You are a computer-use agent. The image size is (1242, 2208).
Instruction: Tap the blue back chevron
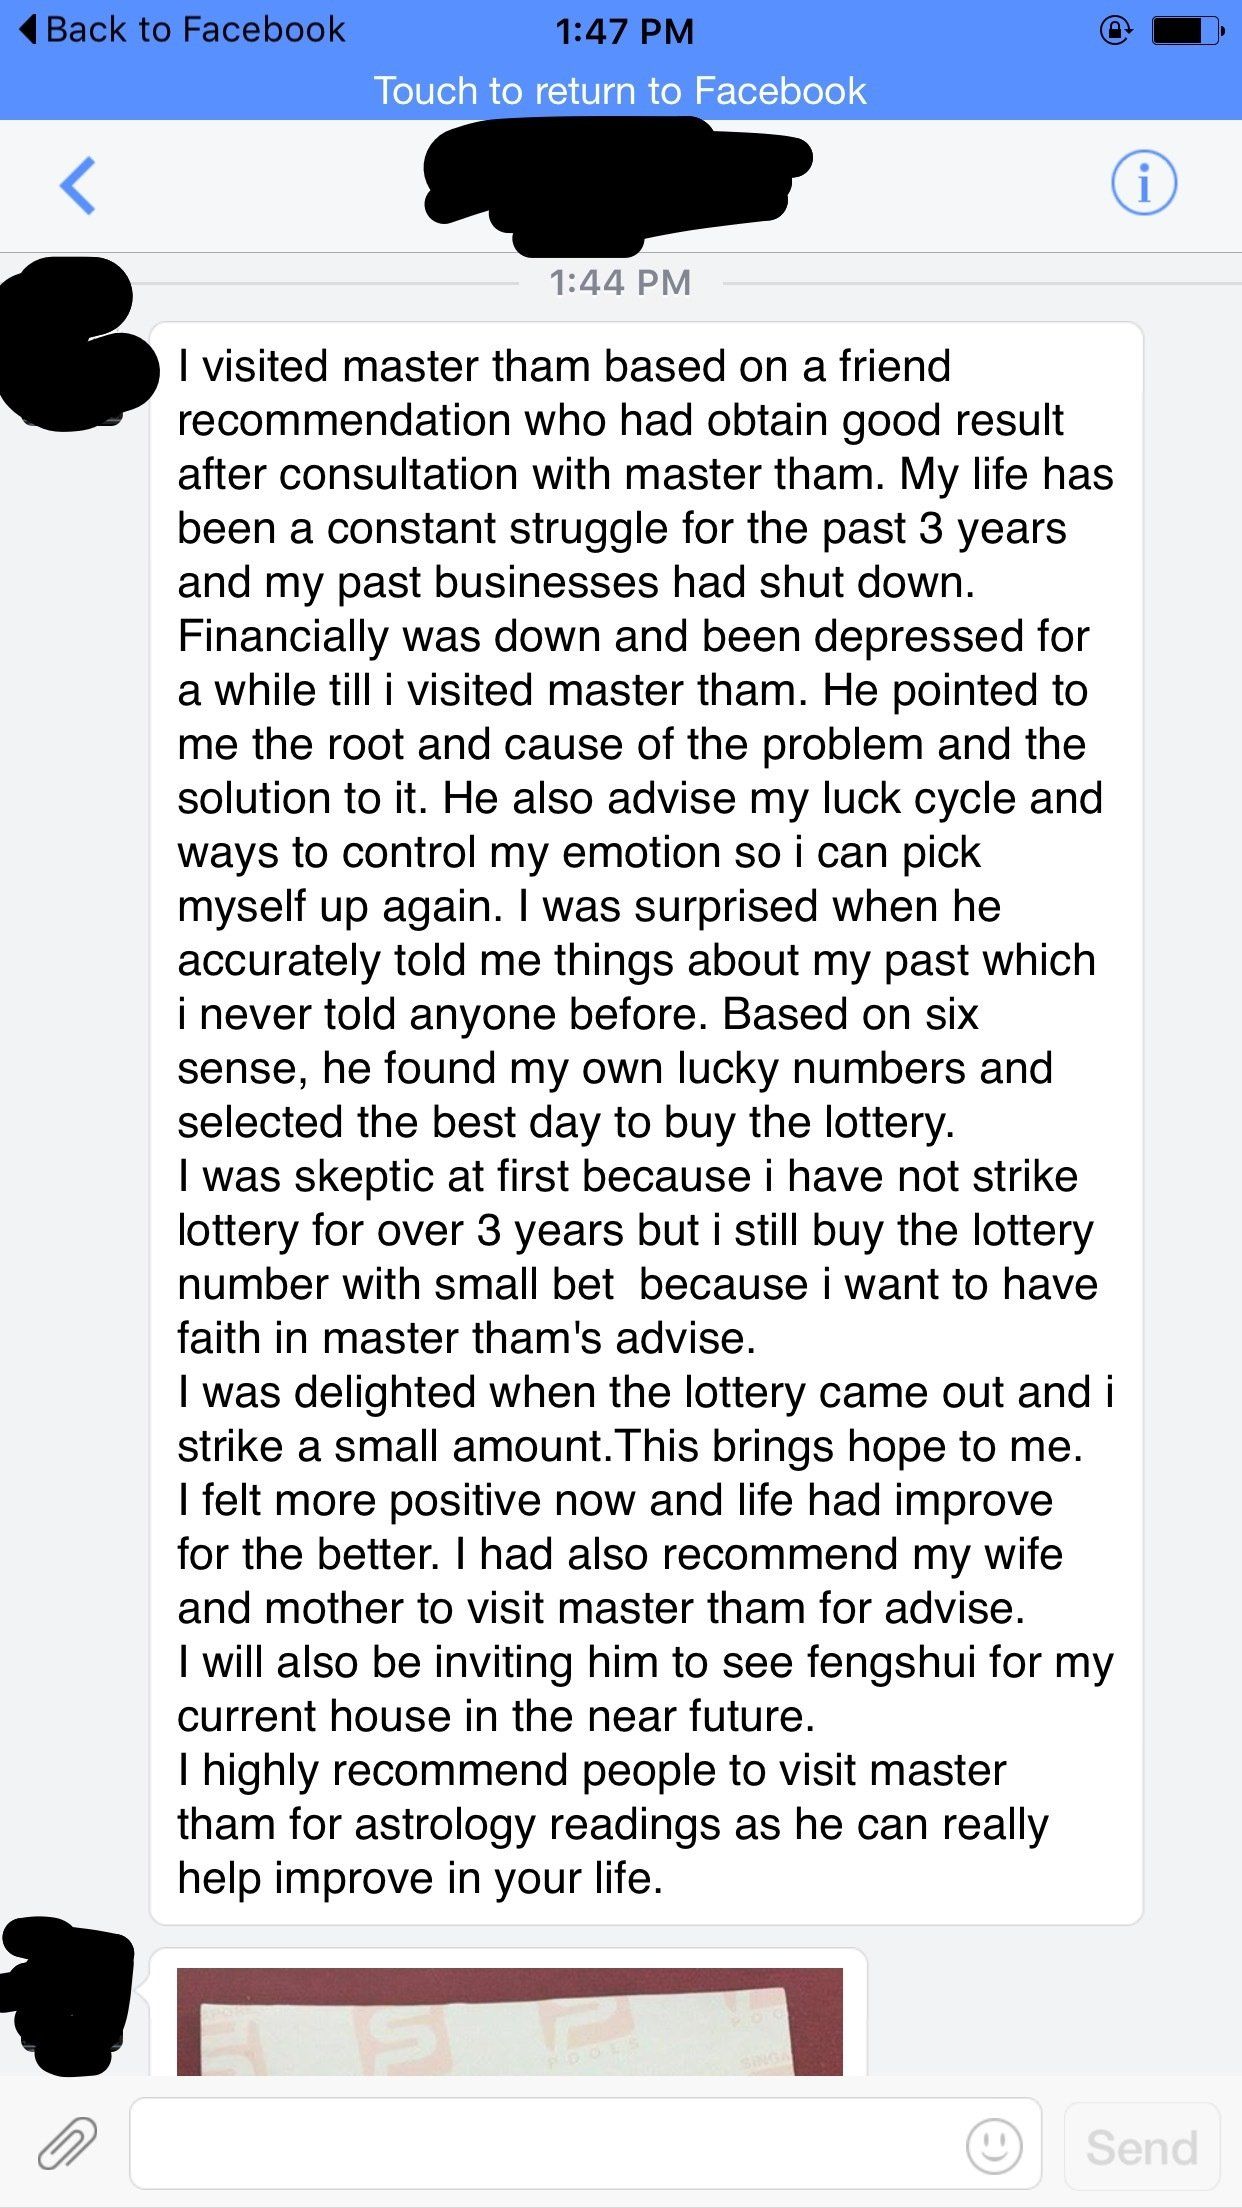click(x=78, y=186)
